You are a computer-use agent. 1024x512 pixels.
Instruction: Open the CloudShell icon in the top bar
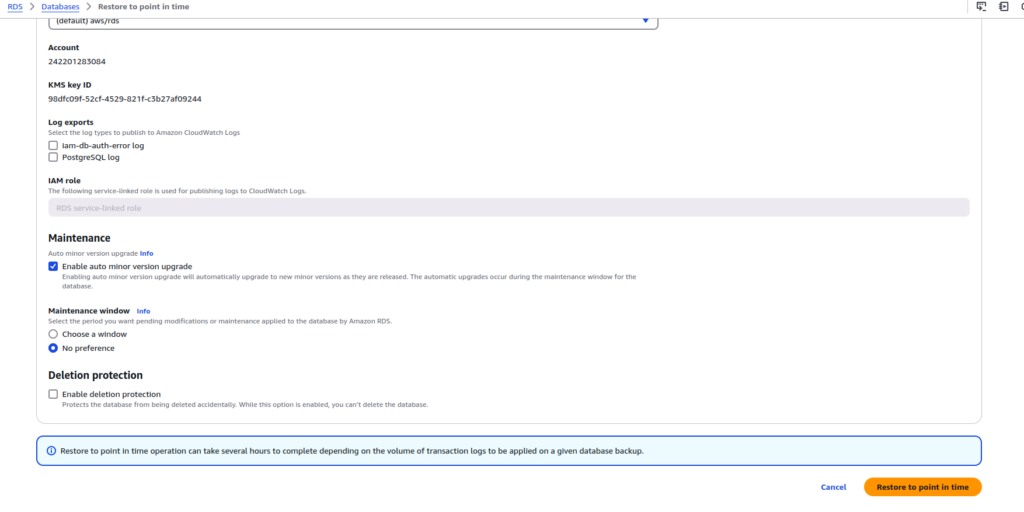(x=981, y=7)
